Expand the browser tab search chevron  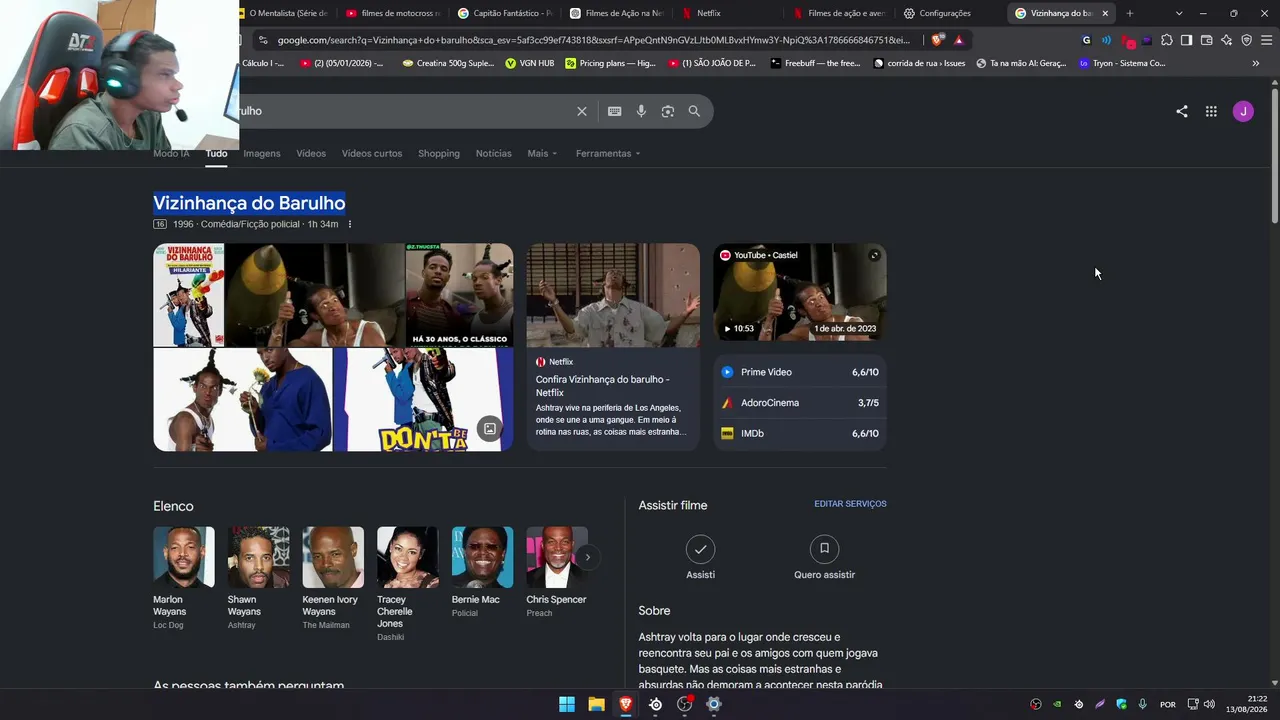click(x=1179, y=13)
